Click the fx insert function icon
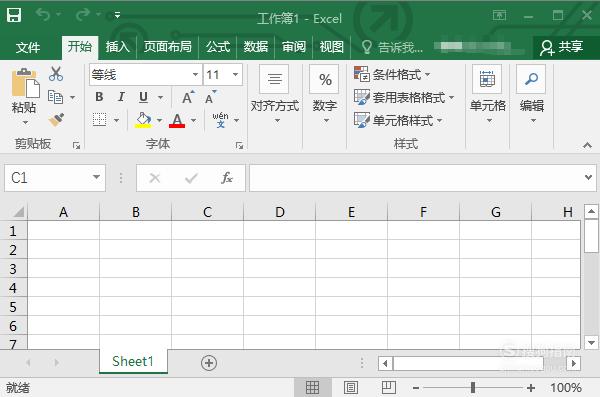Screen dimensions: 600x397 tap(227, 178)
